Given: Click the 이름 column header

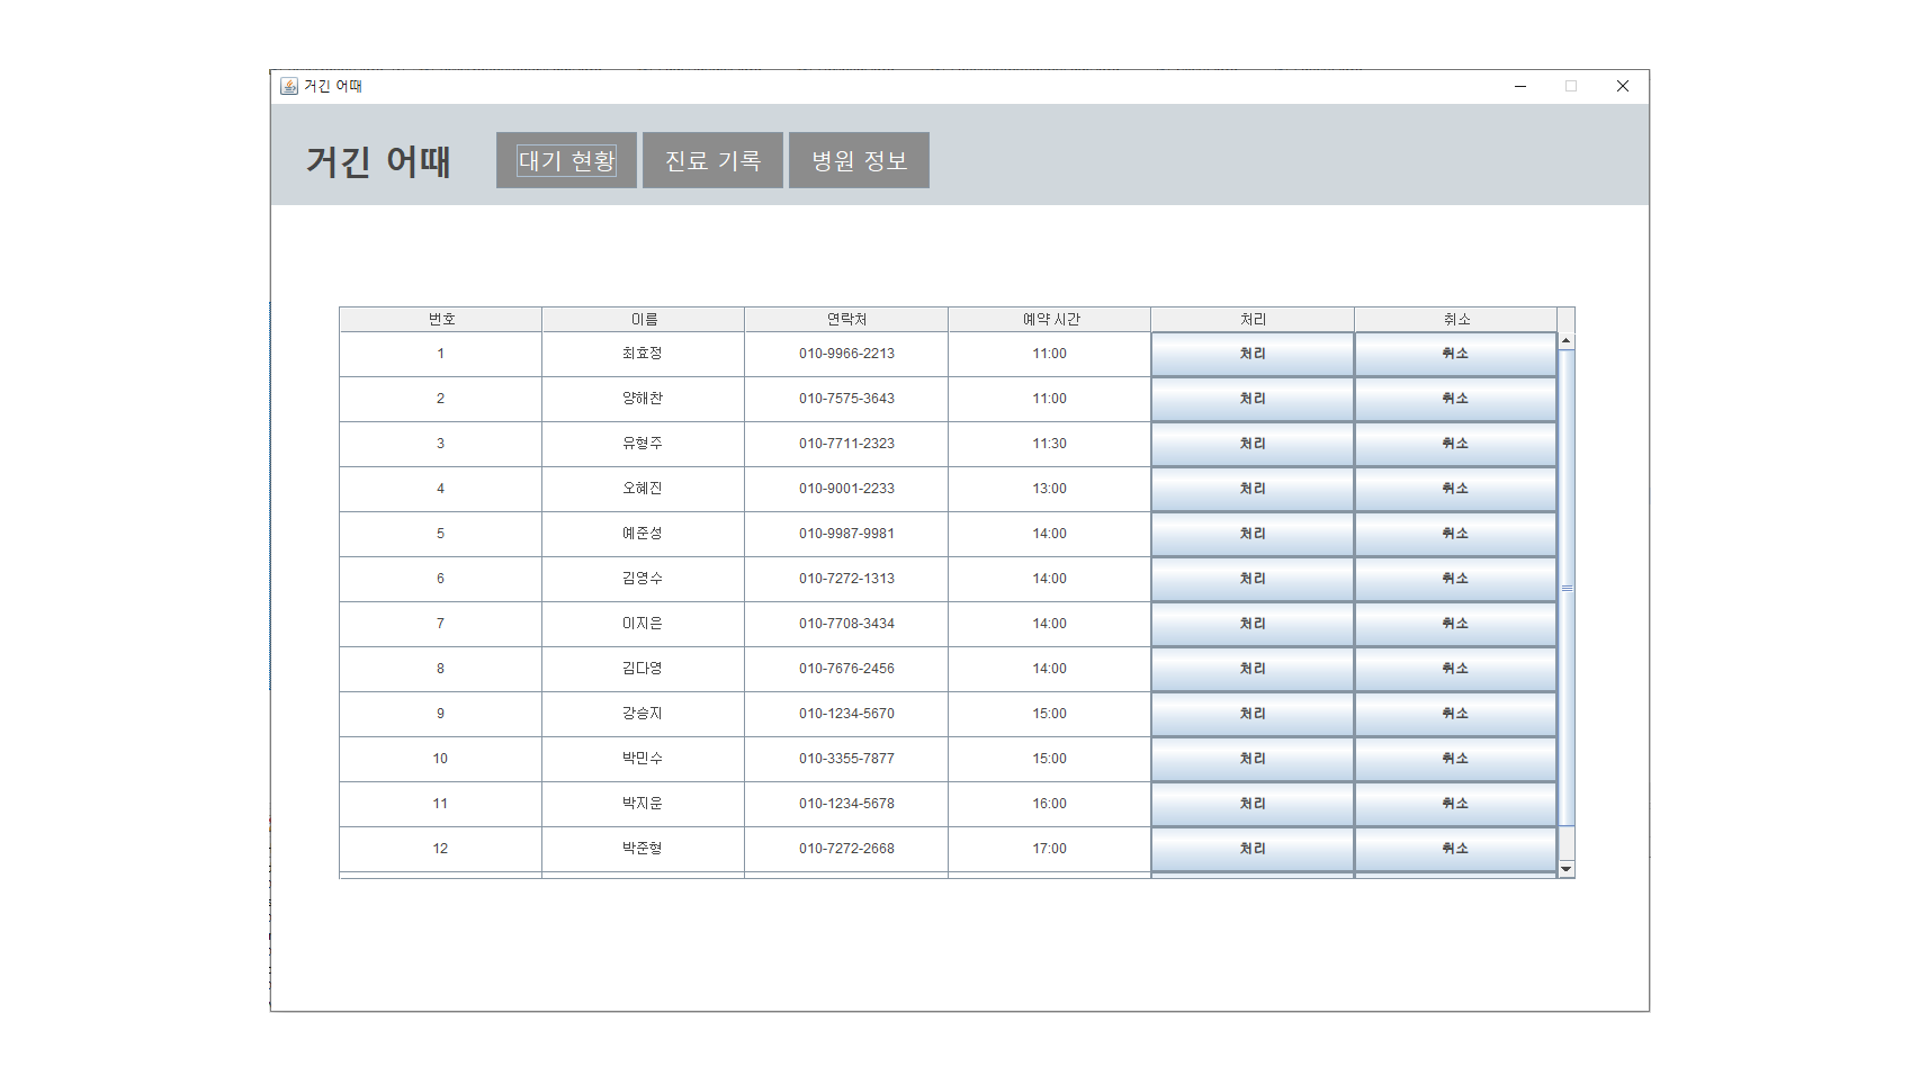Looking at the screenshot, I should pos(643,319).
